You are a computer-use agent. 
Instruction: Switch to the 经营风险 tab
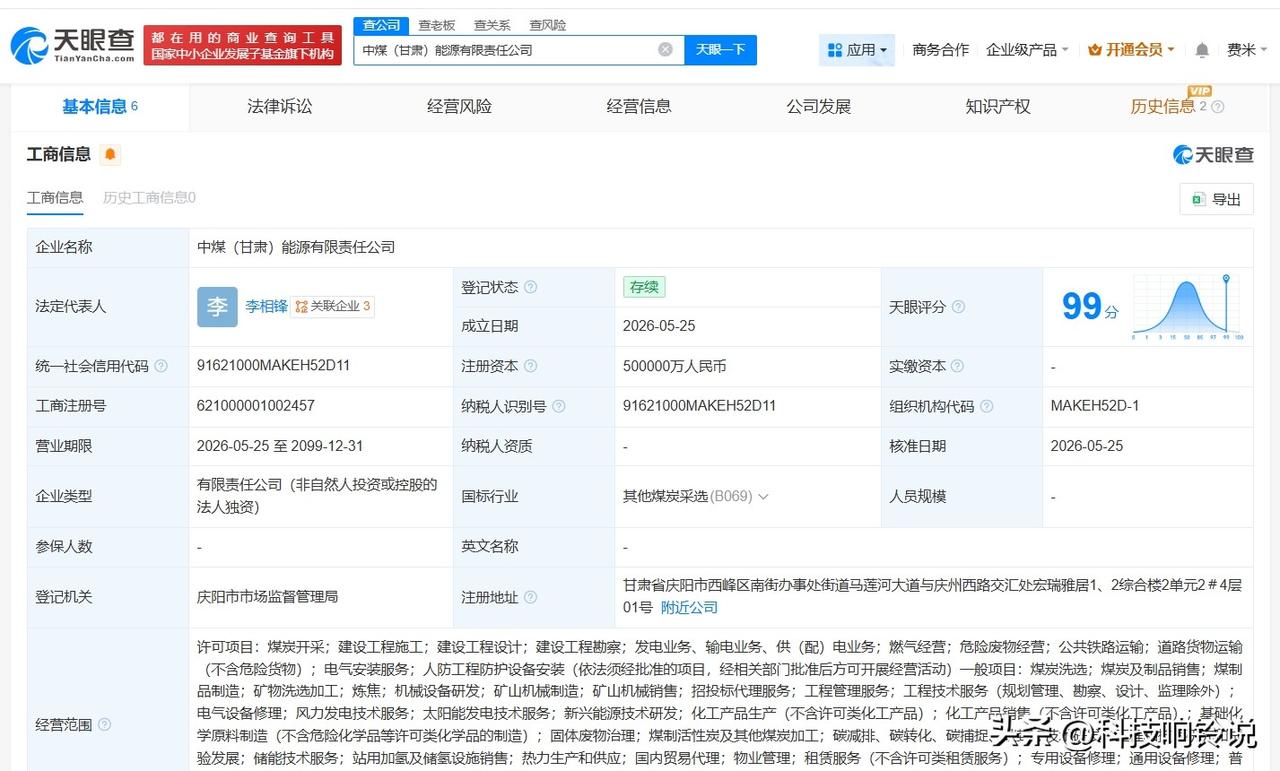[x=459, y=107]
